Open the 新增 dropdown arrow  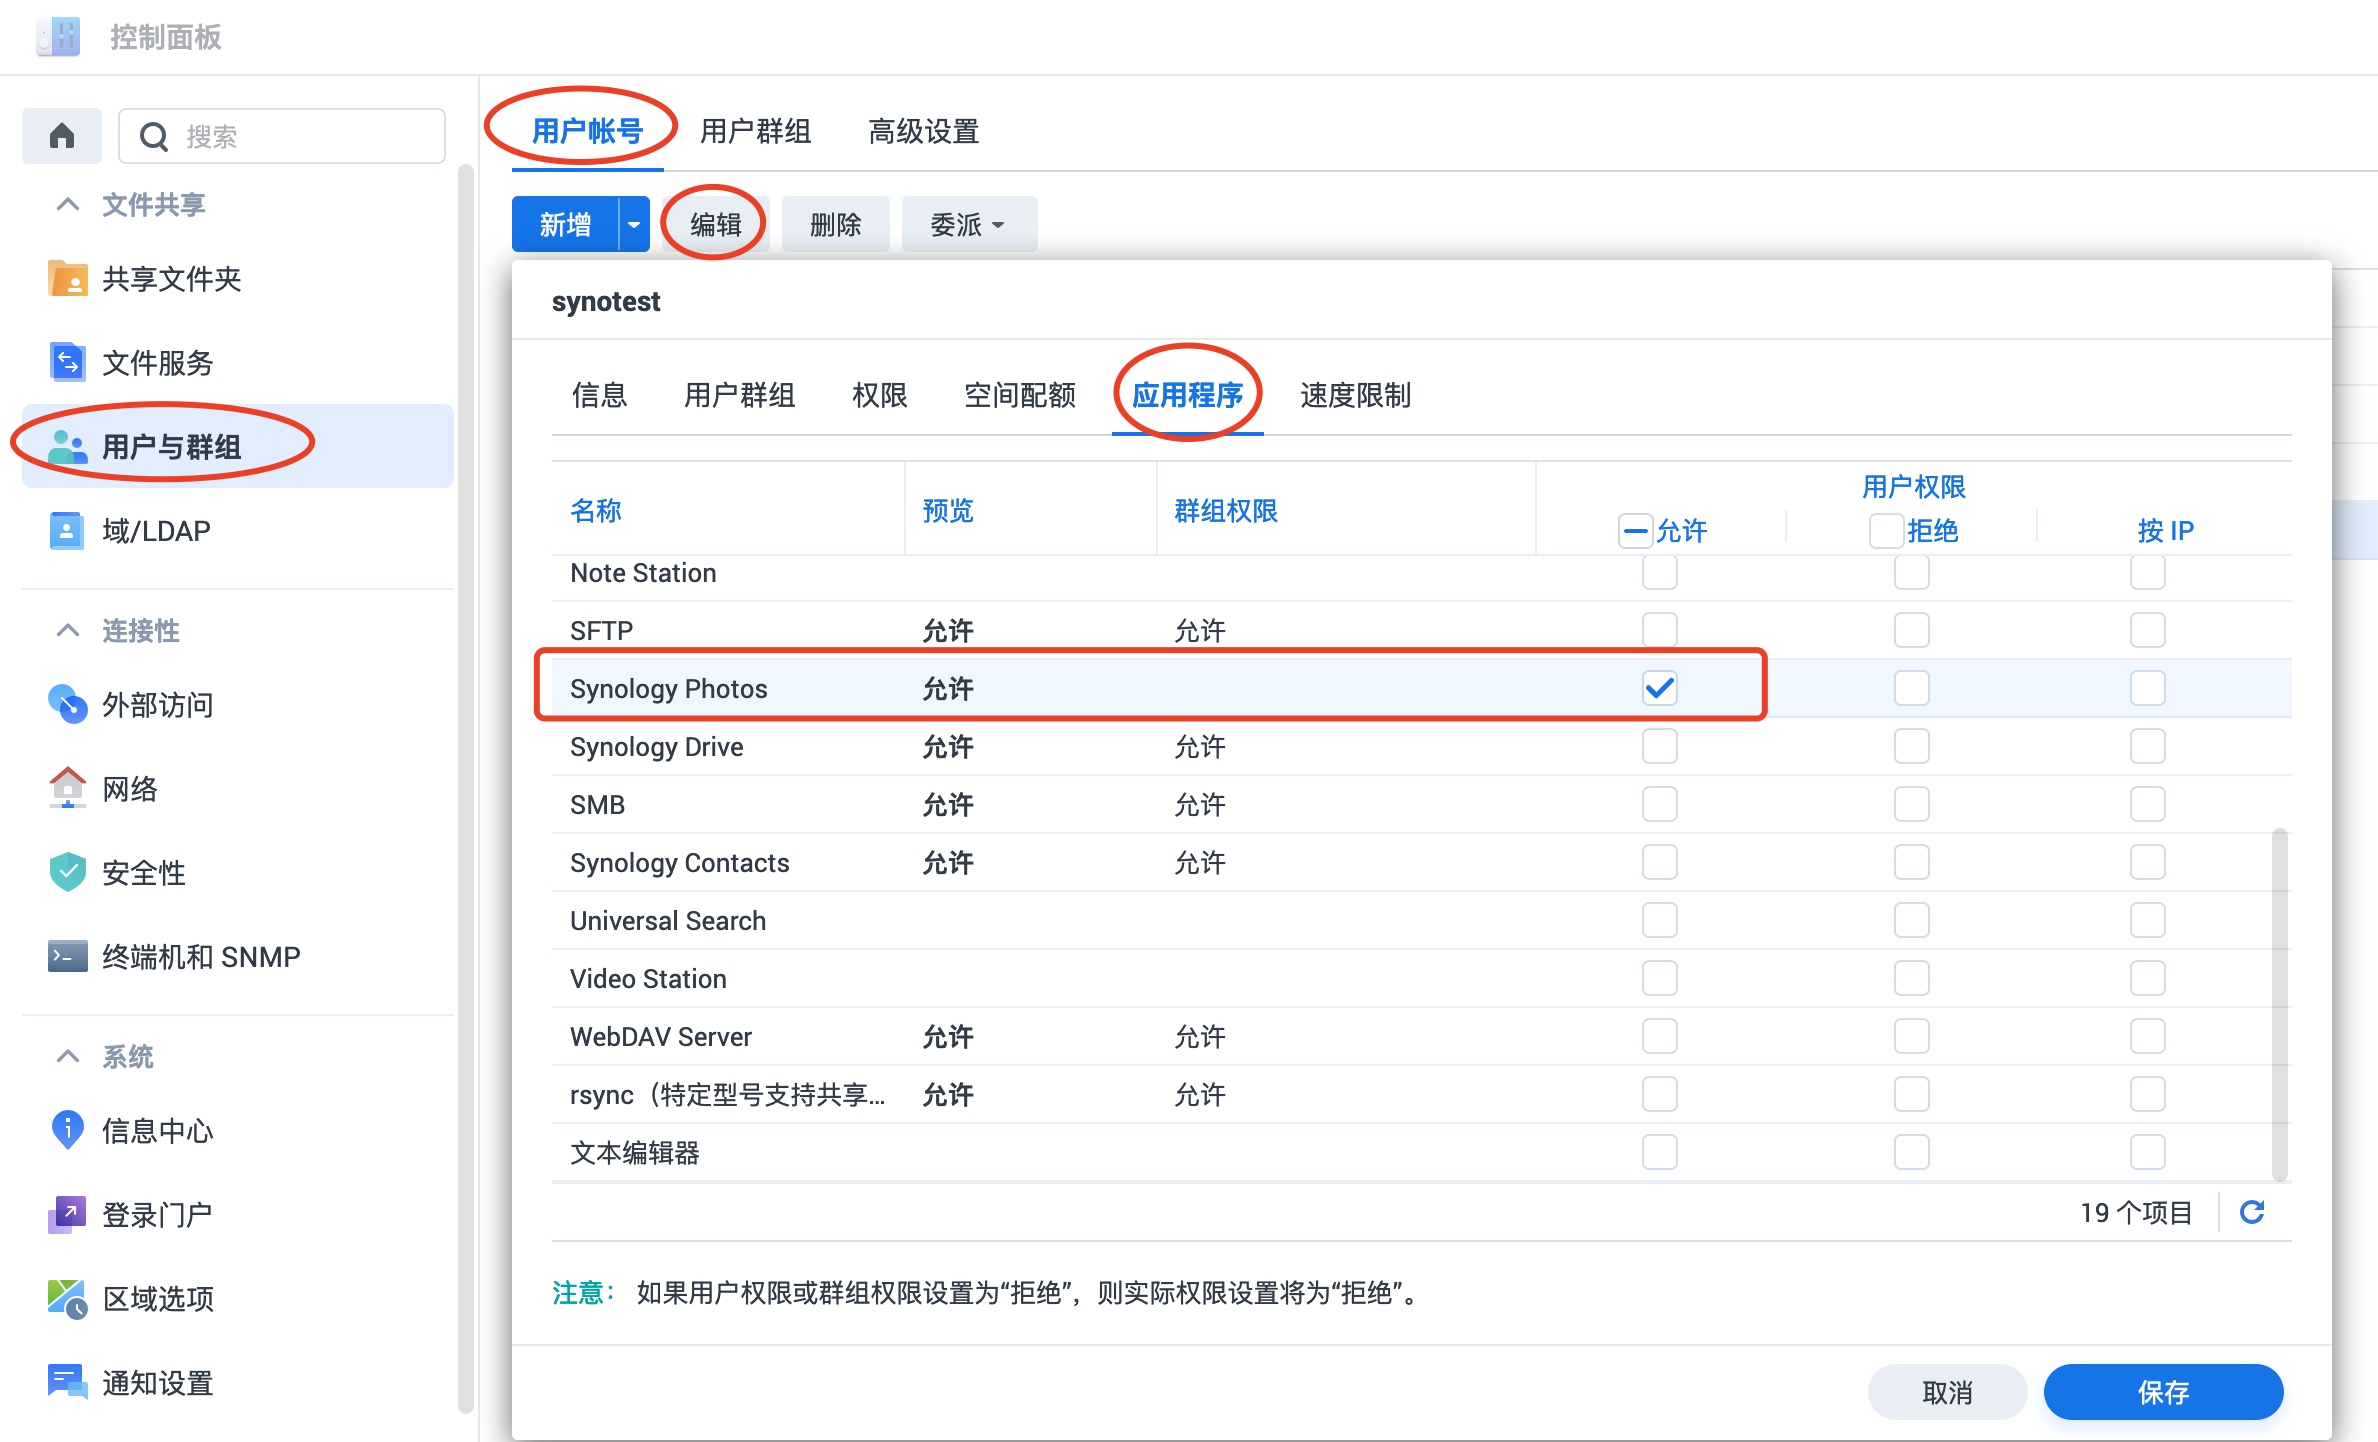(634, 224)
